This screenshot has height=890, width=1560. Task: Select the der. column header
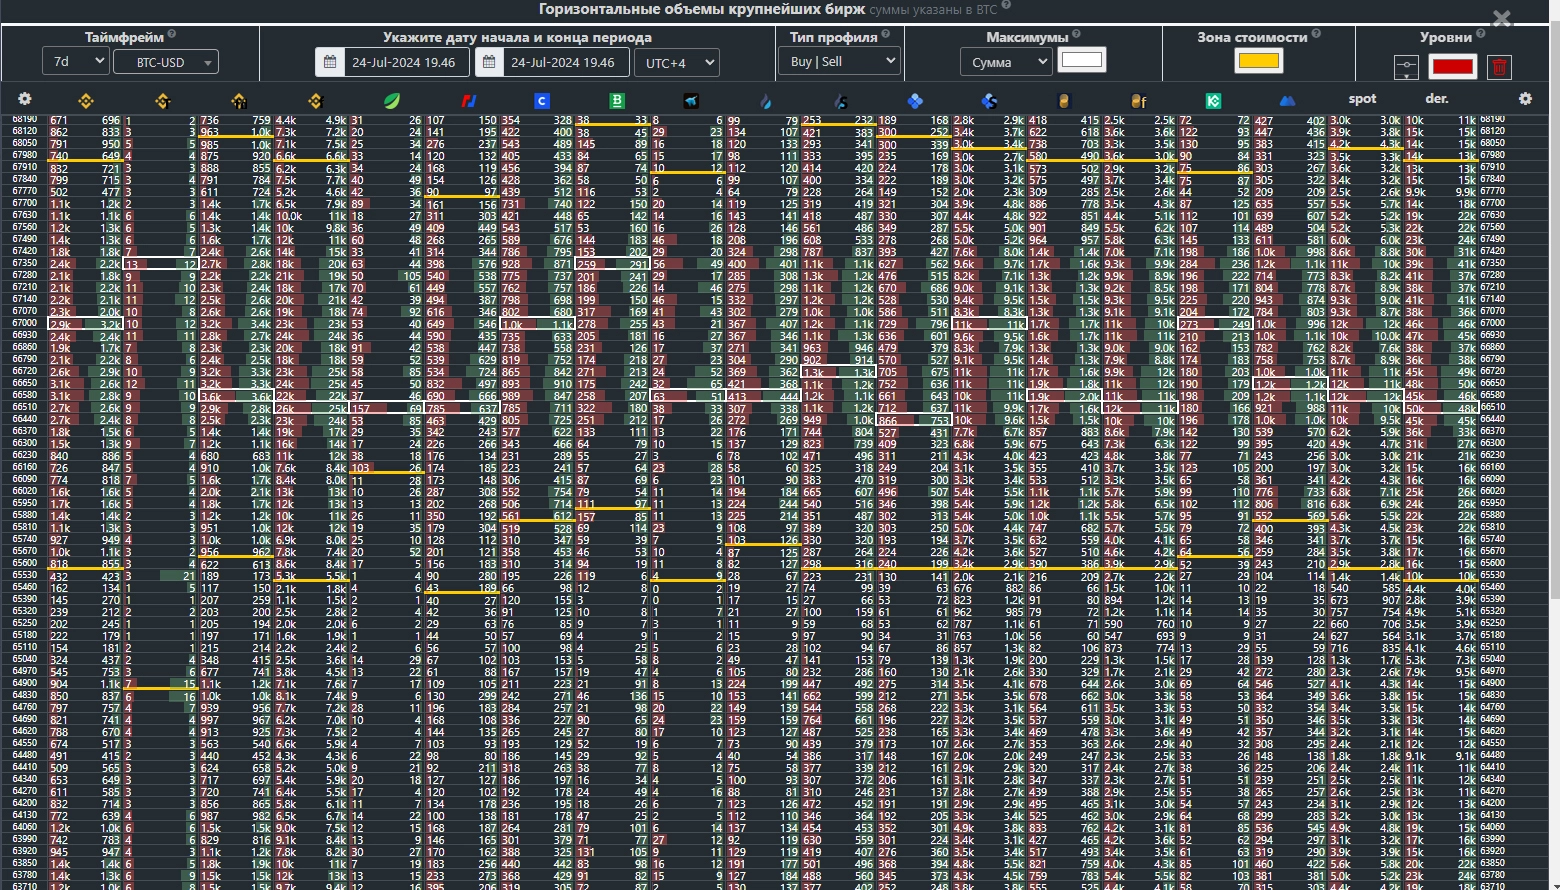(x=1437, y=99)
